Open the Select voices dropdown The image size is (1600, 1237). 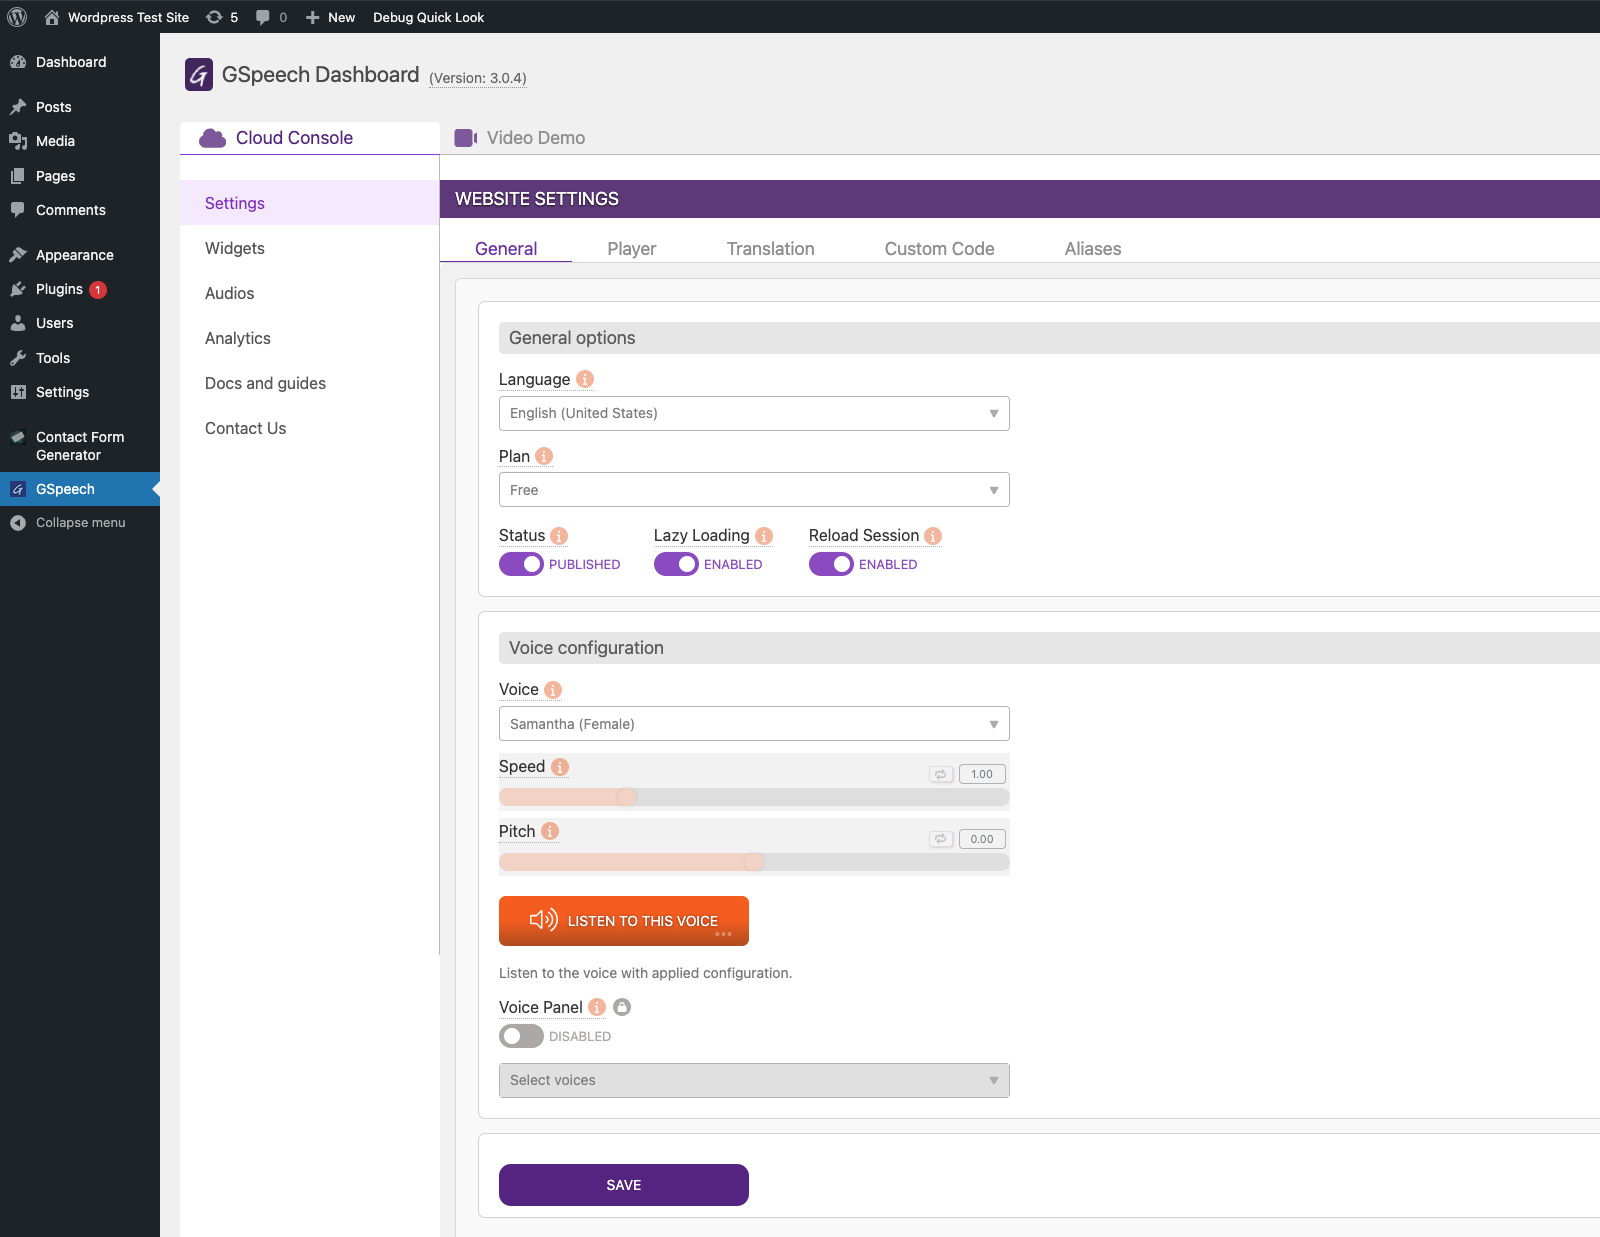coord(754,1080)
